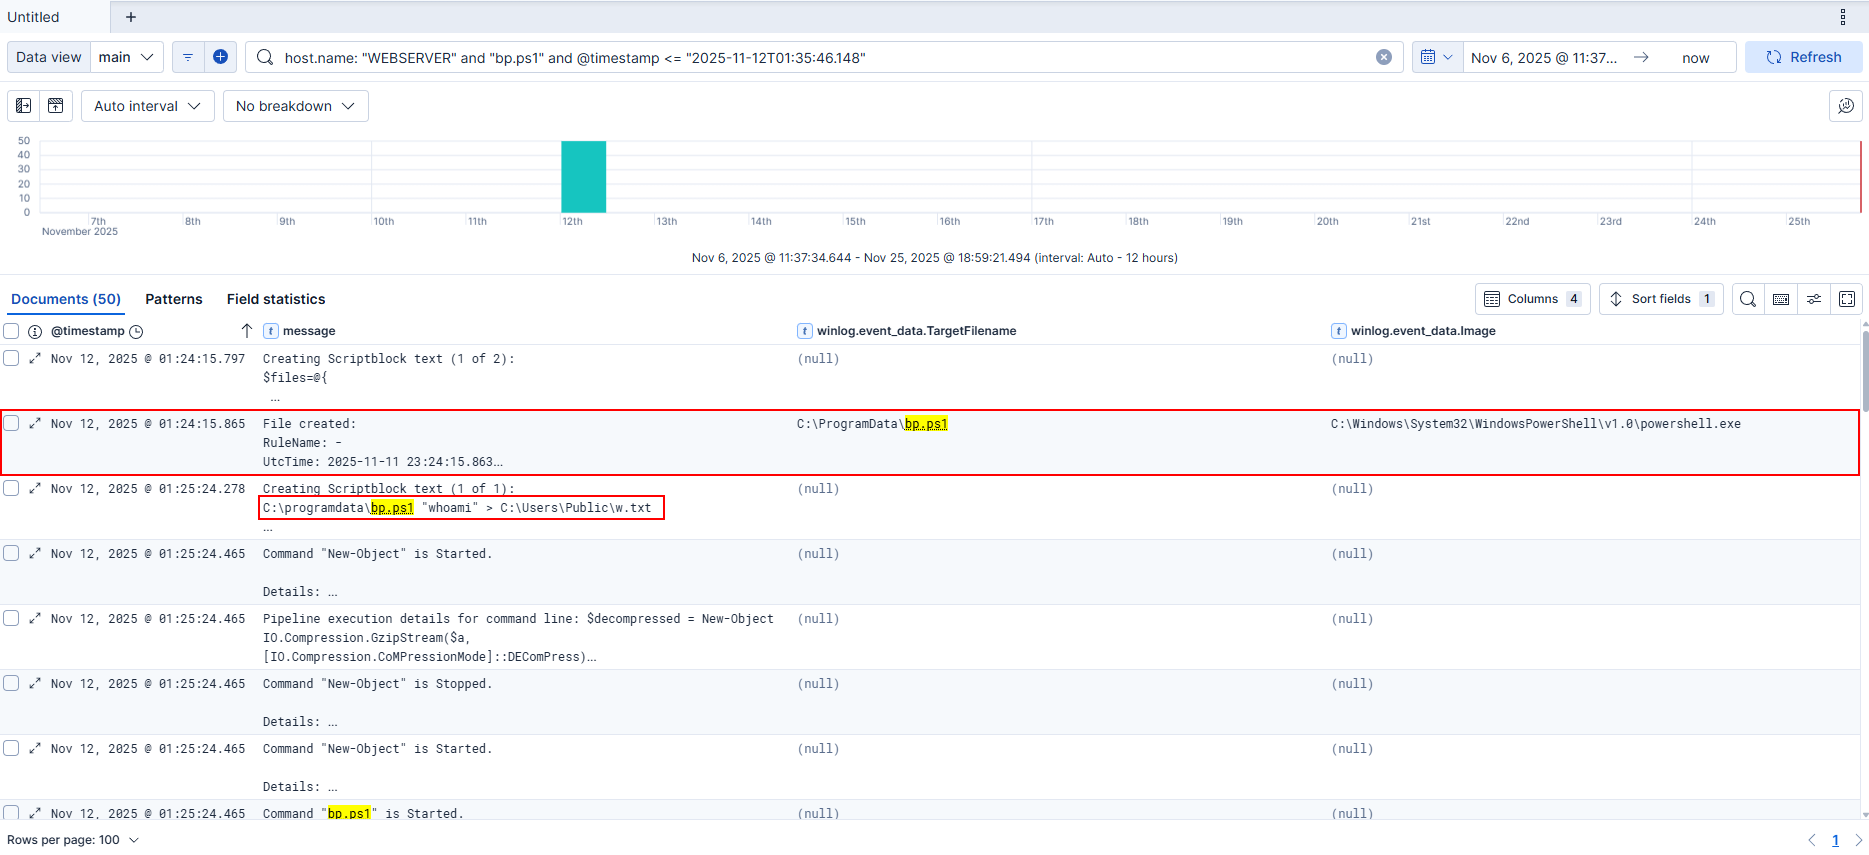Expand the File created document row

pos(35,424)
